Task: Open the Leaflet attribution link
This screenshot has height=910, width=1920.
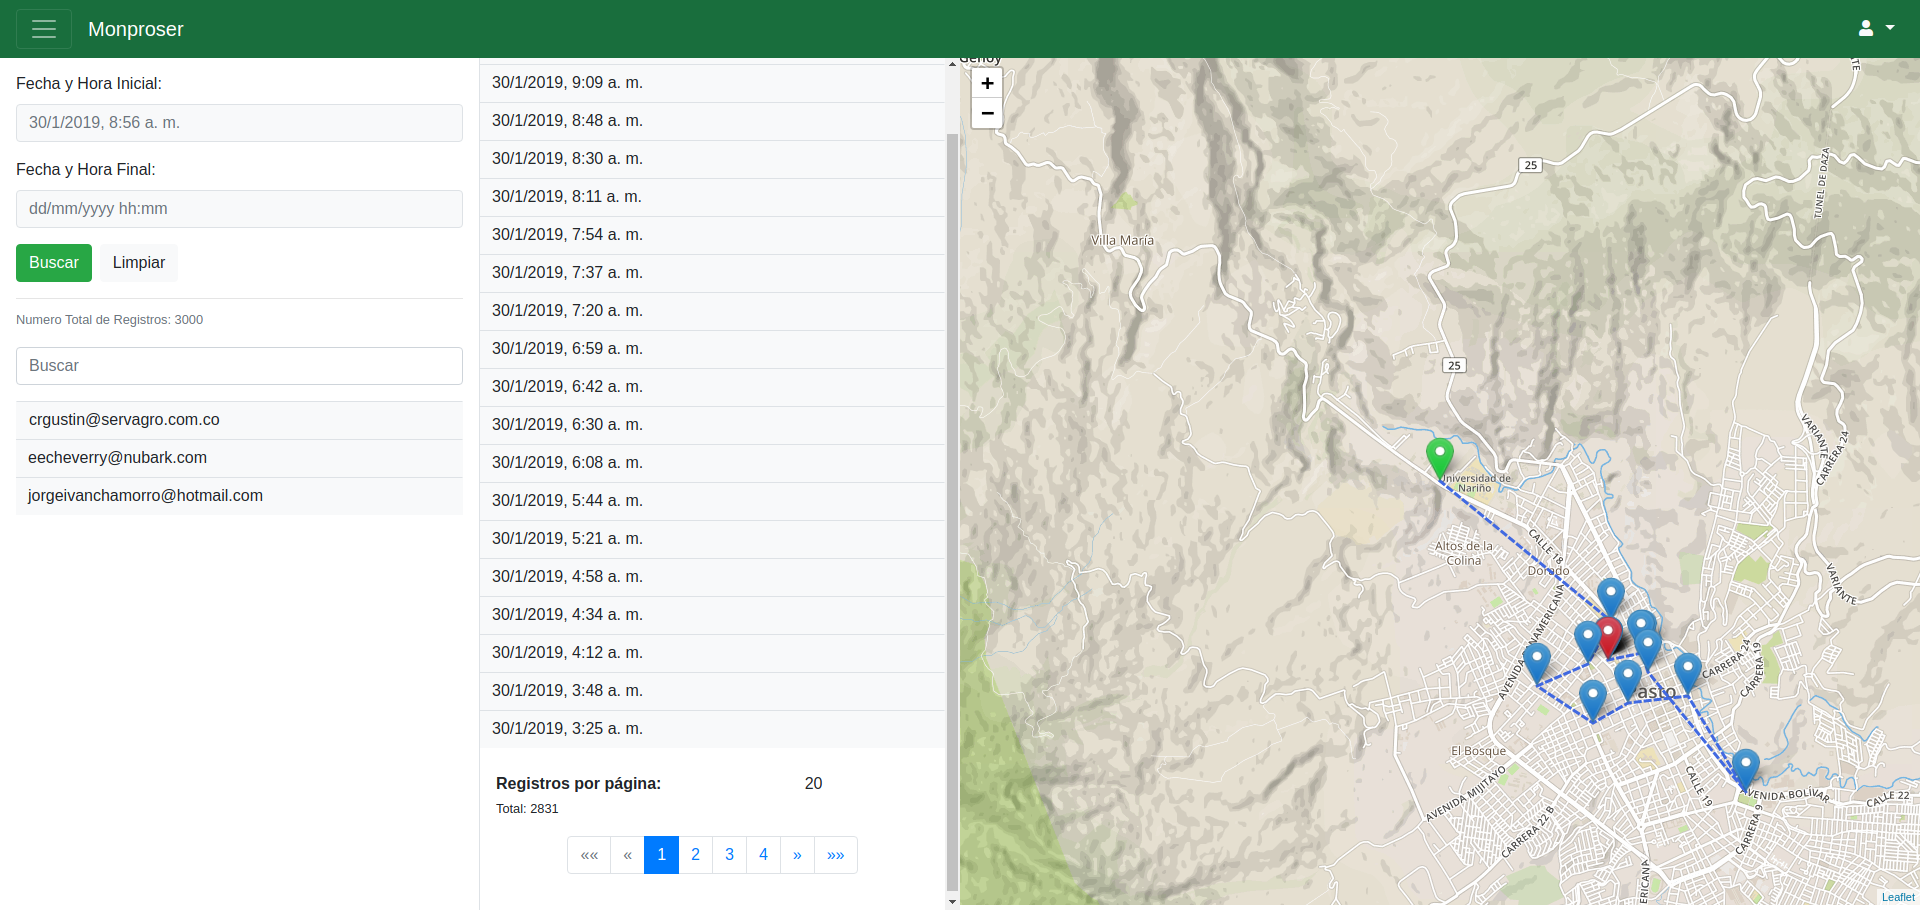Action: 1897,897
